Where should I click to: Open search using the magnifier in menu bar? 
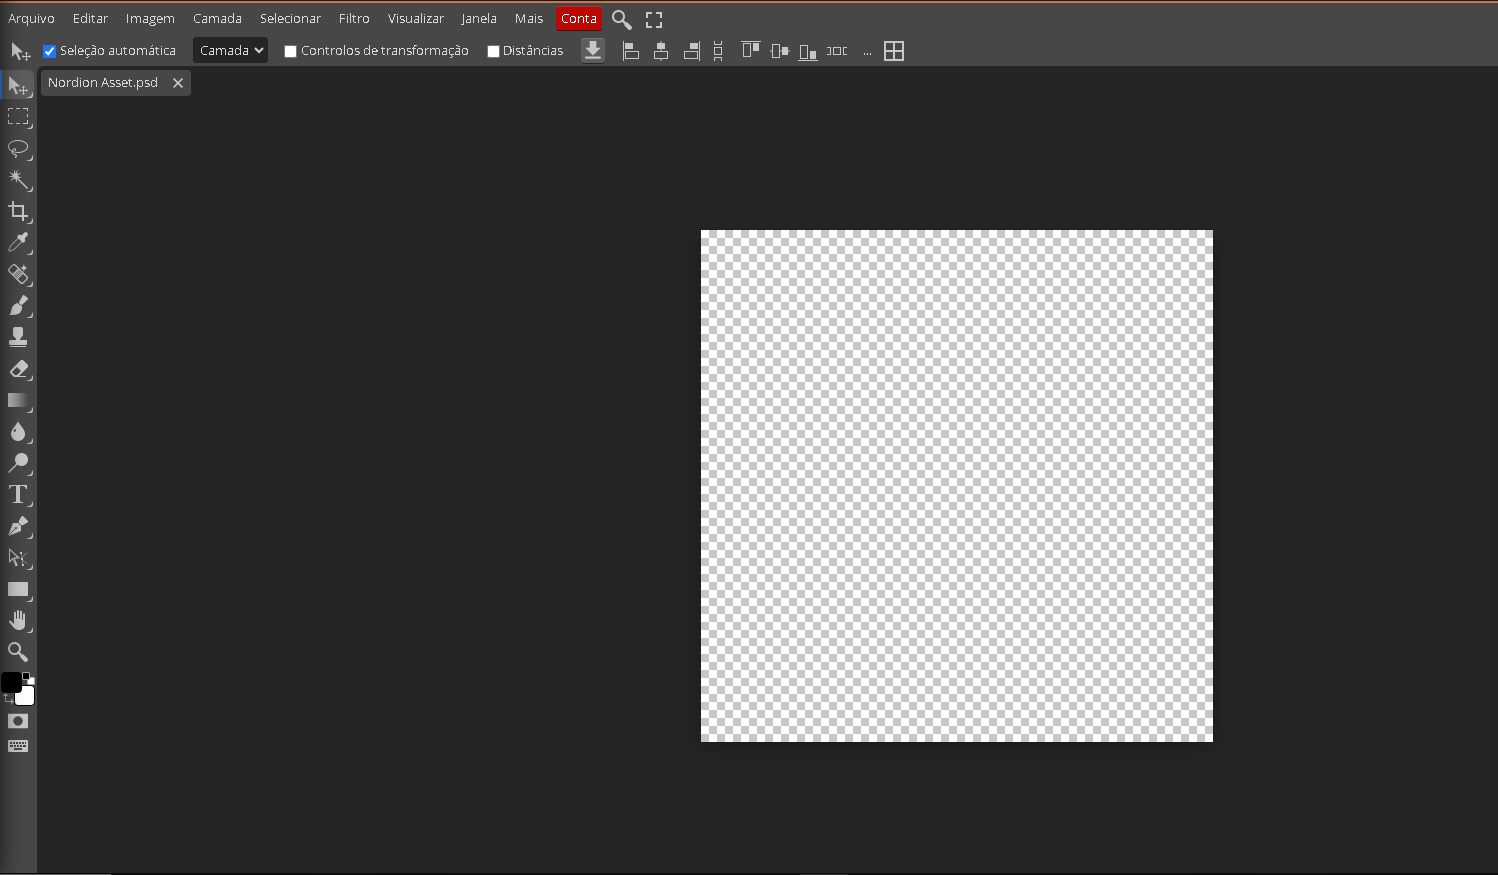[621, 19]
